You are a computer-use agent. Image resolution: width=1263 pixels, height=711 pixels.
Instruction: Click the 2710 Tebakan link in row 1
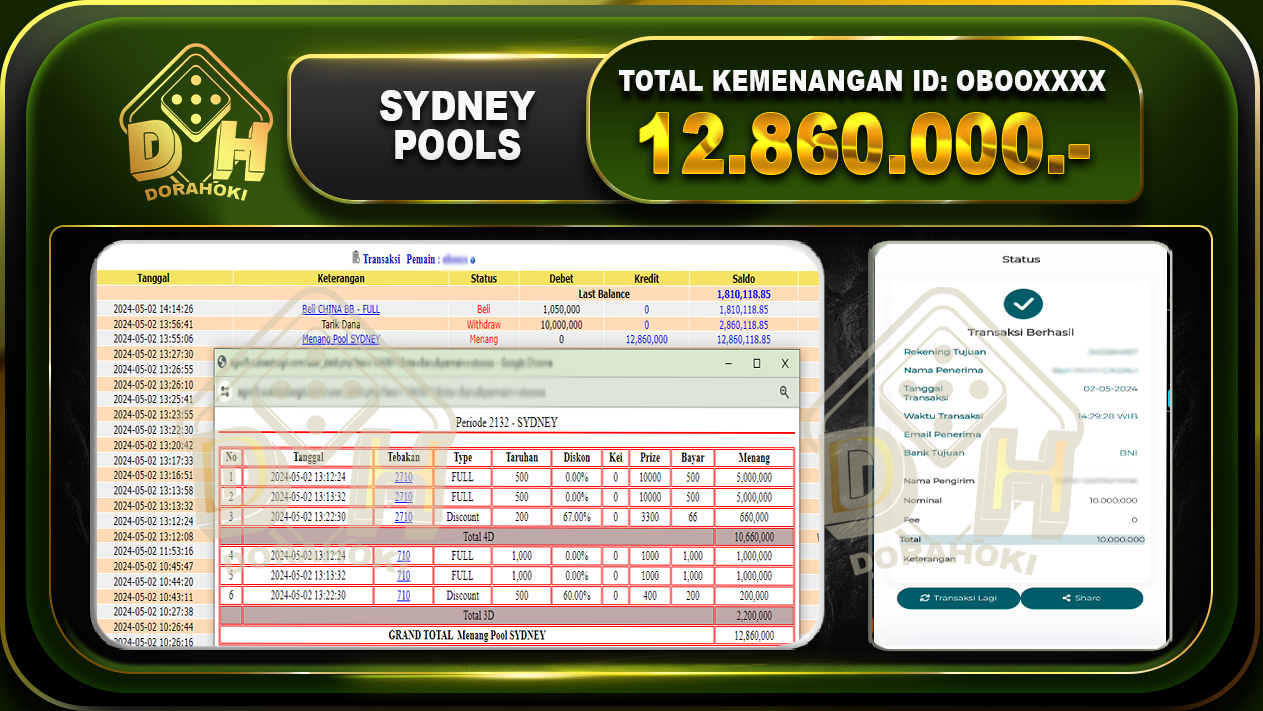402,477
